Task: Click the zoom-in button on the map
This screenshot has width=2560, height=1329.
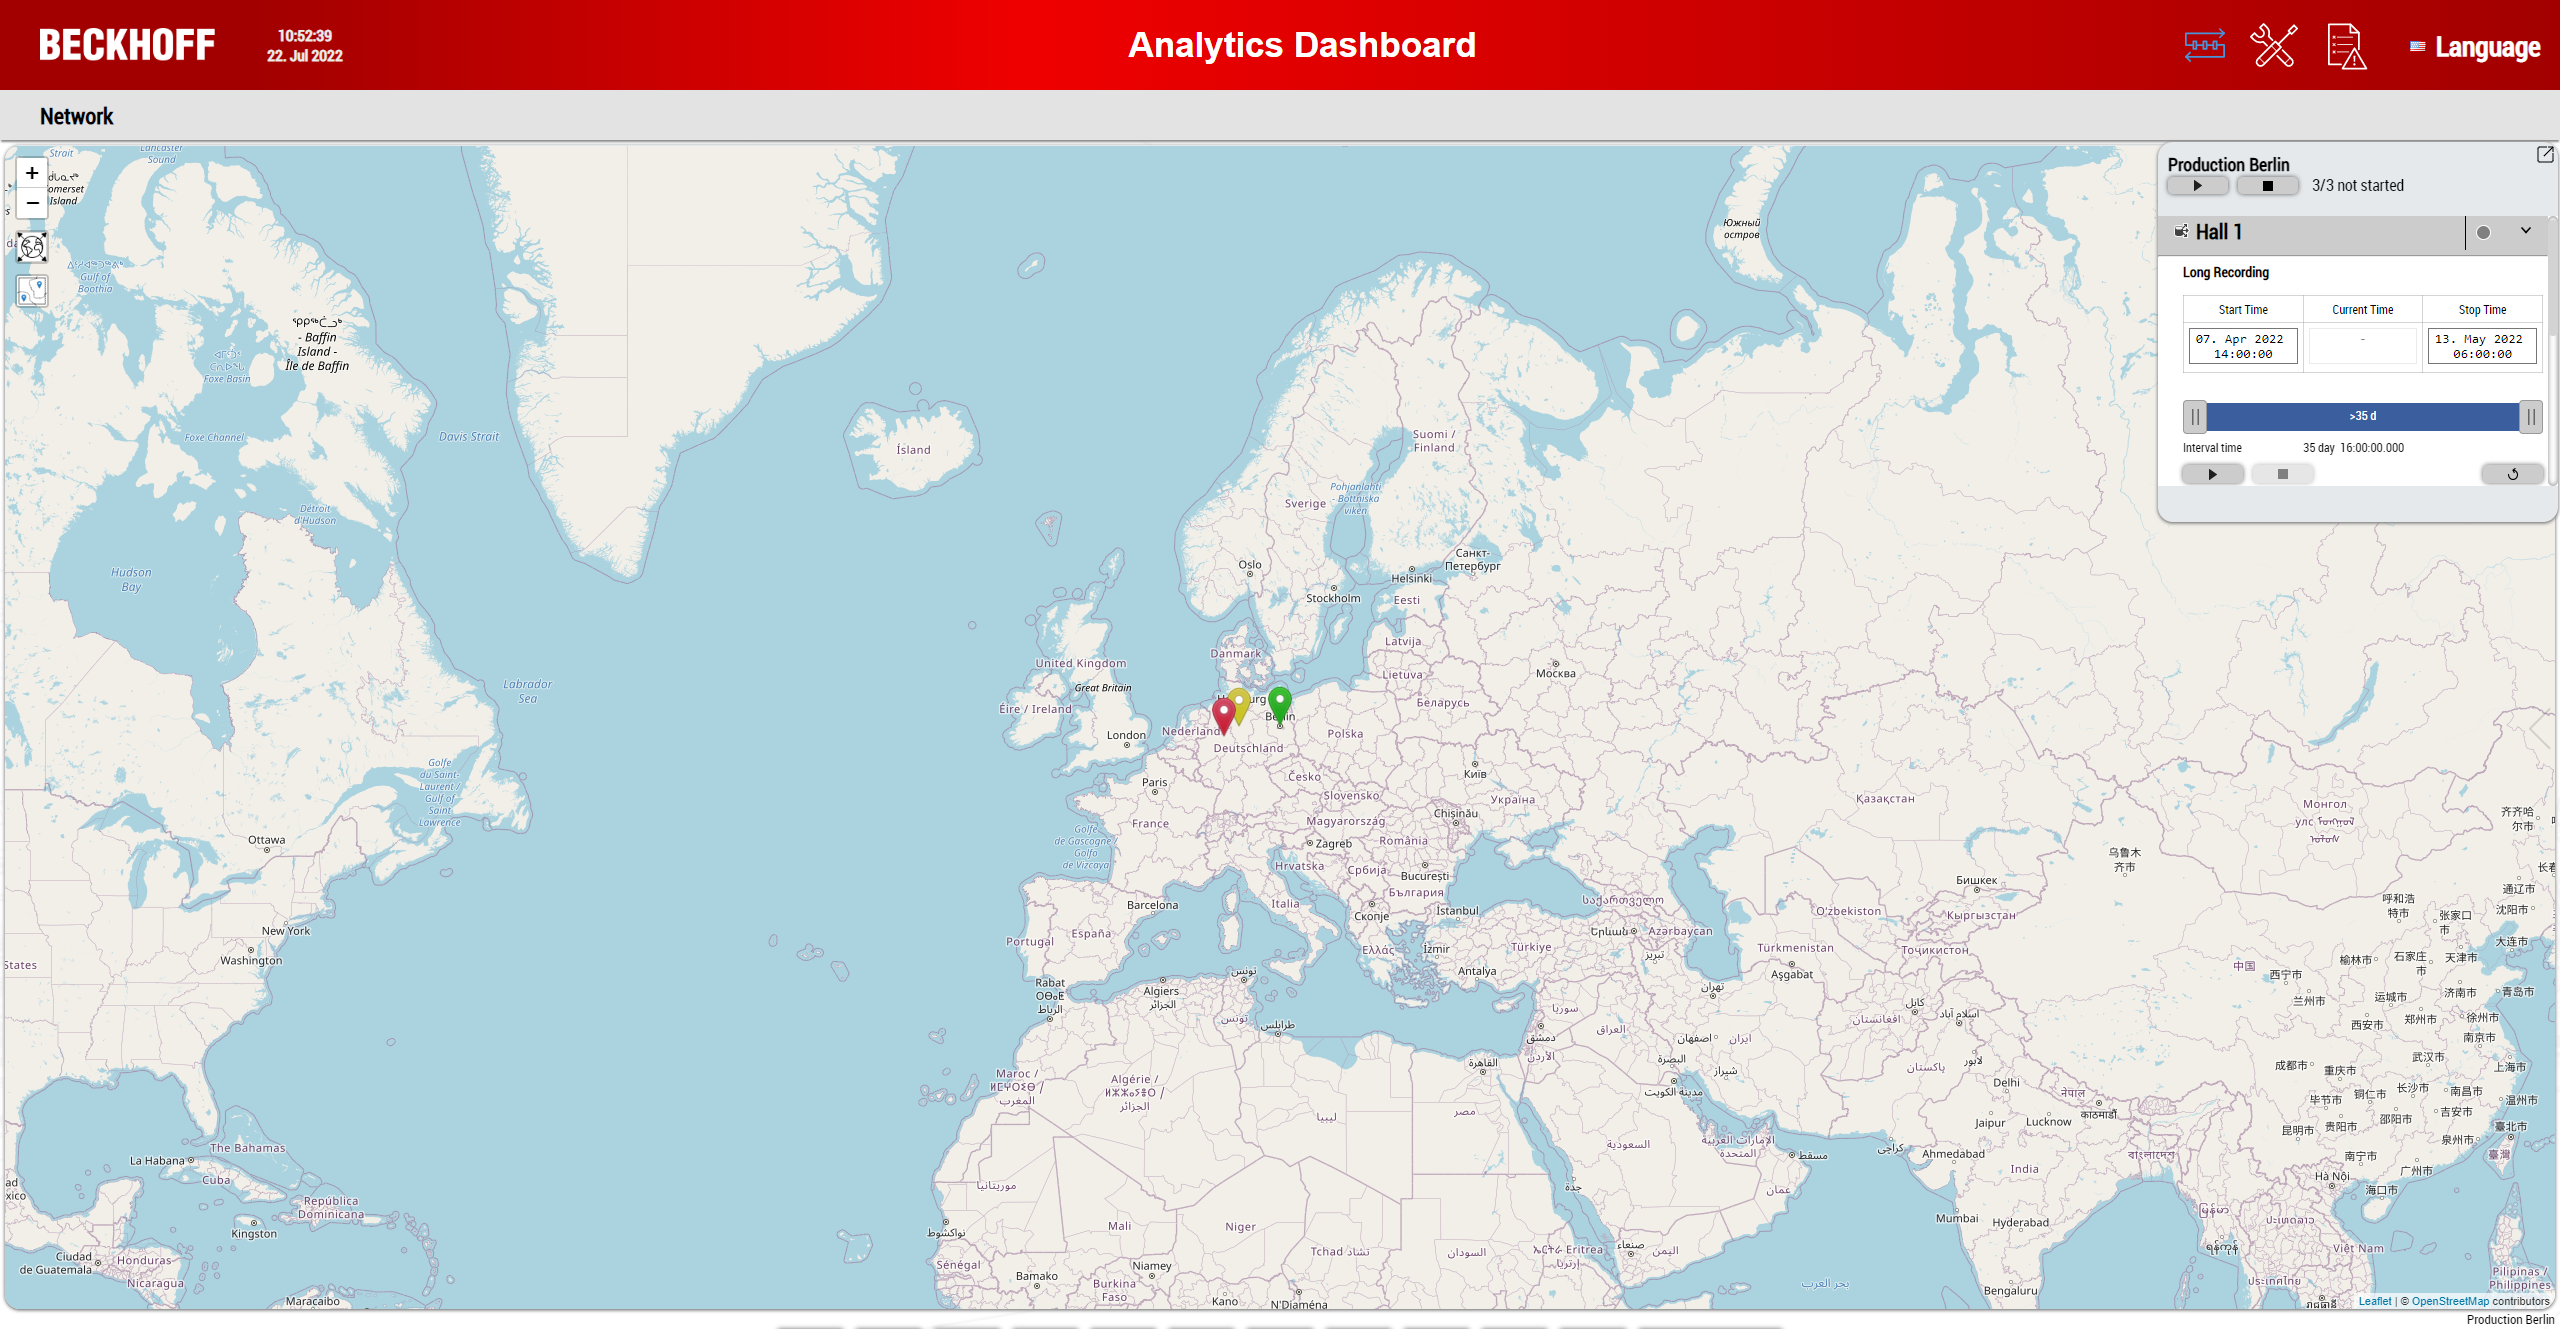Action: point(32,173)
